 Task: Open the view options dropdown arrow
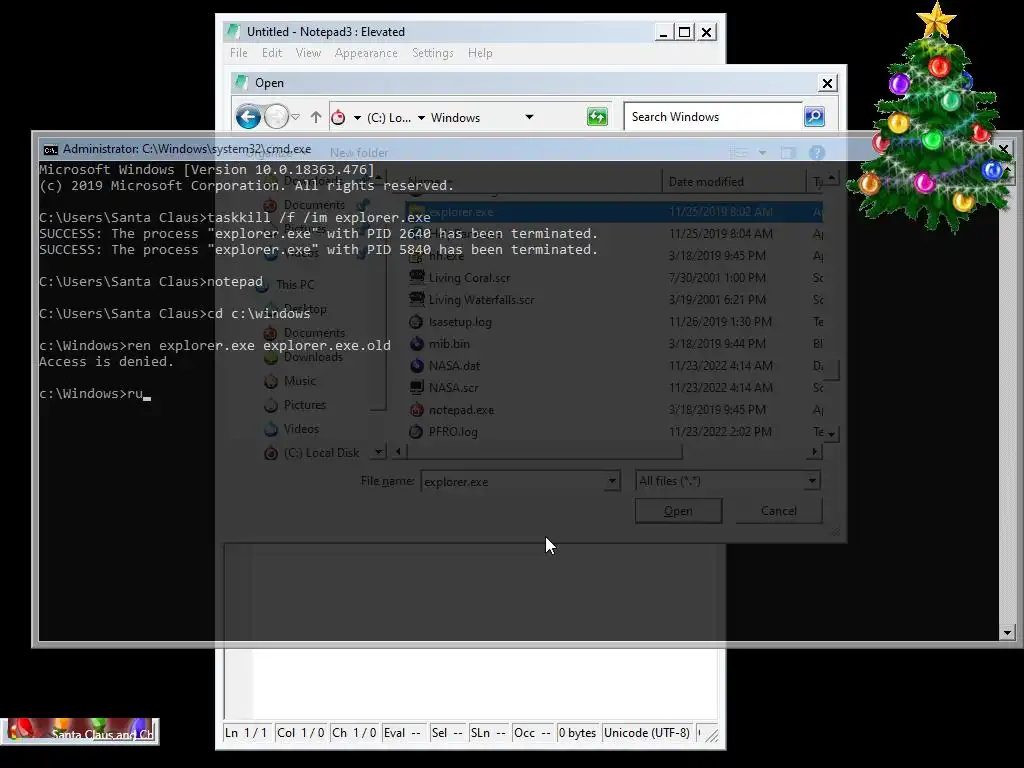coord(762,153)
